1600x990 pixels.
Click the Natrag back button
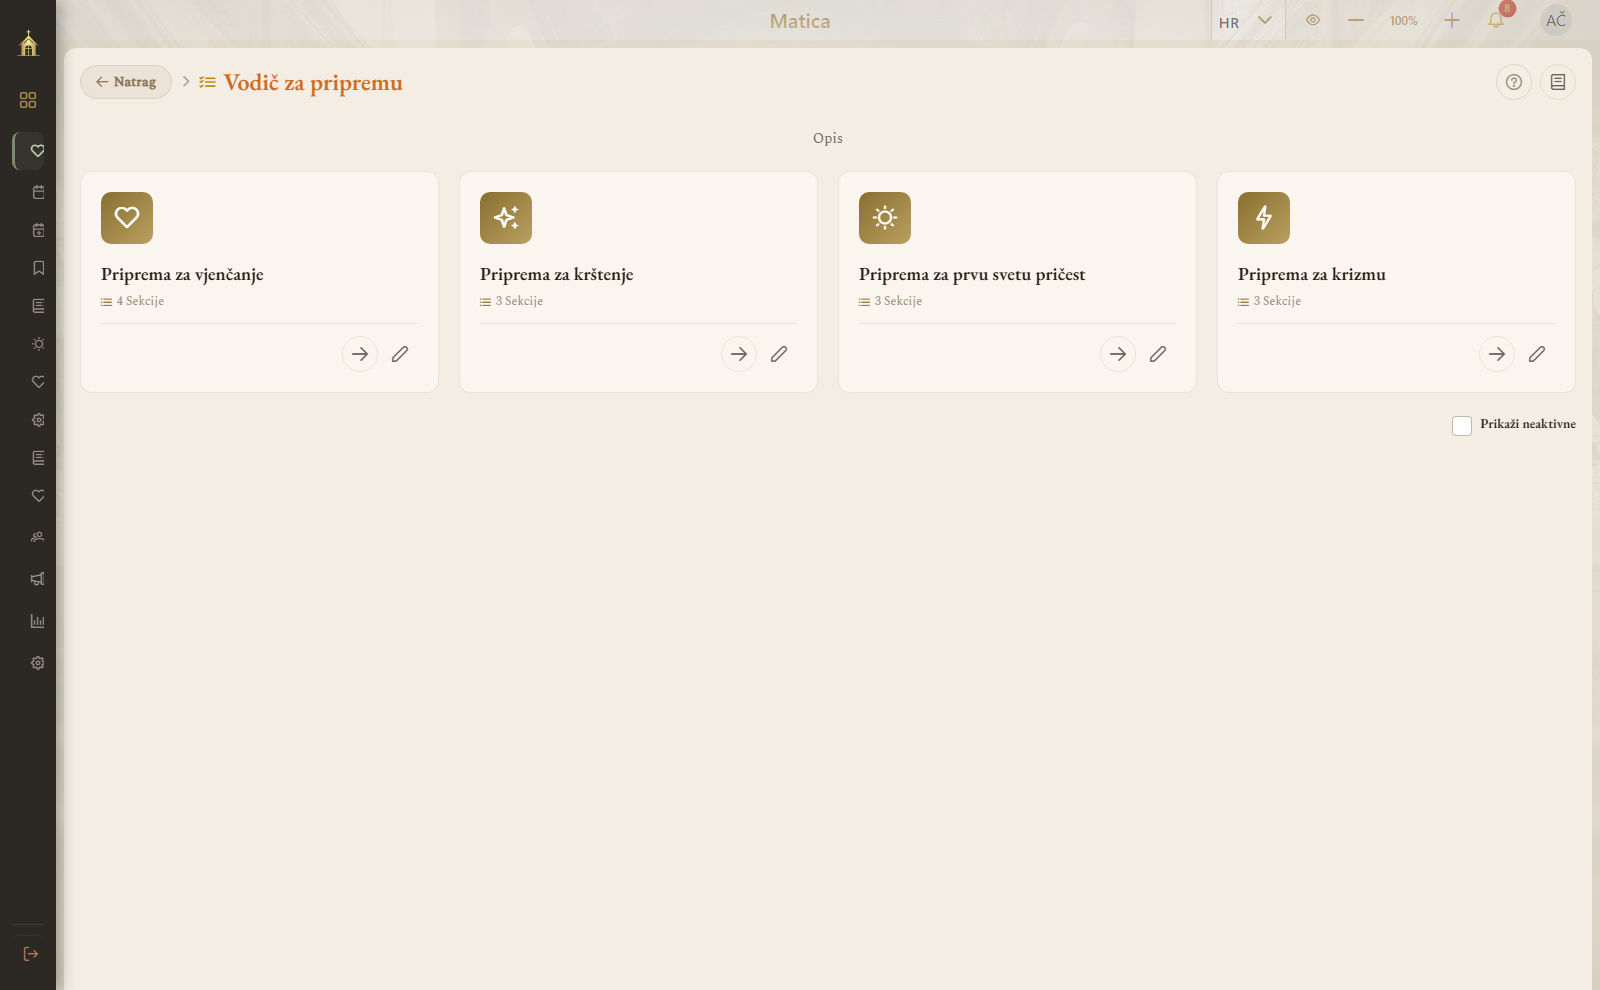(x=126, y=82)
